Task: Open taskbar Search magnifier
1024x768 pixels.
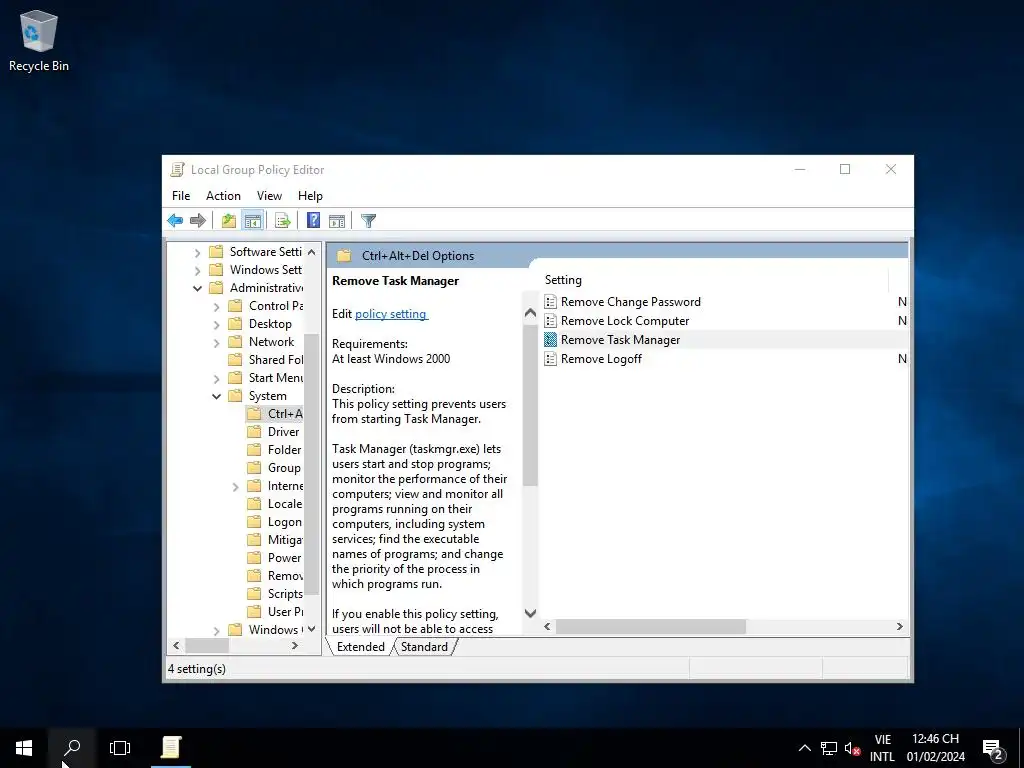Action: 72,748
